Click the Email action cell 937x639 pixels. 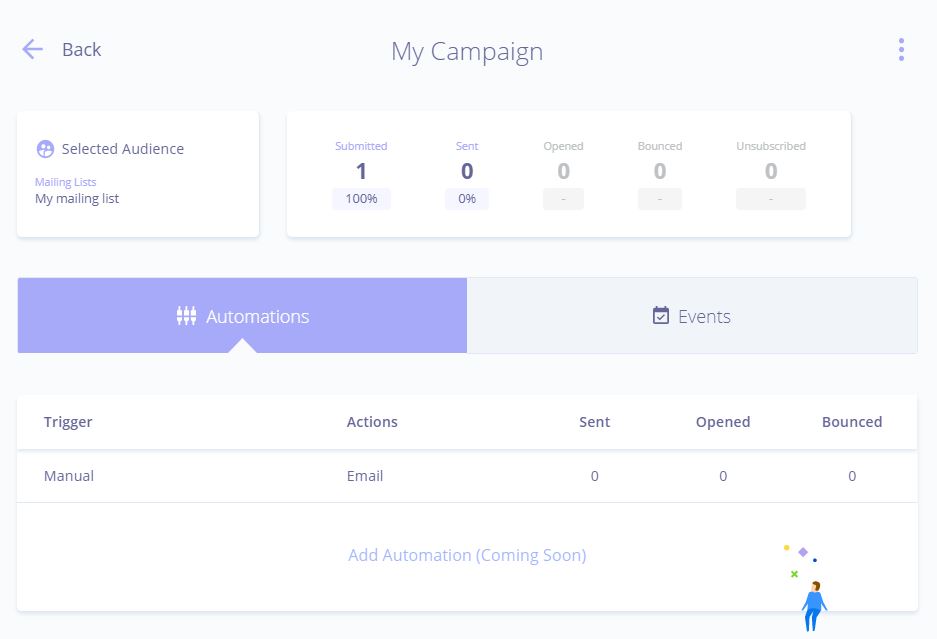click(365, 476)
